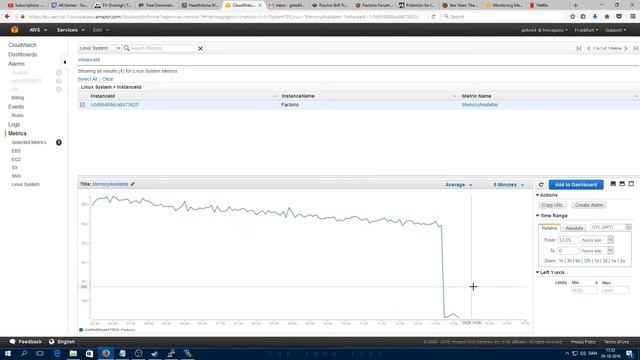Screen dimensions: 640x360
Task: Open the Action Center notification icon
Action: tap(630, 353)
